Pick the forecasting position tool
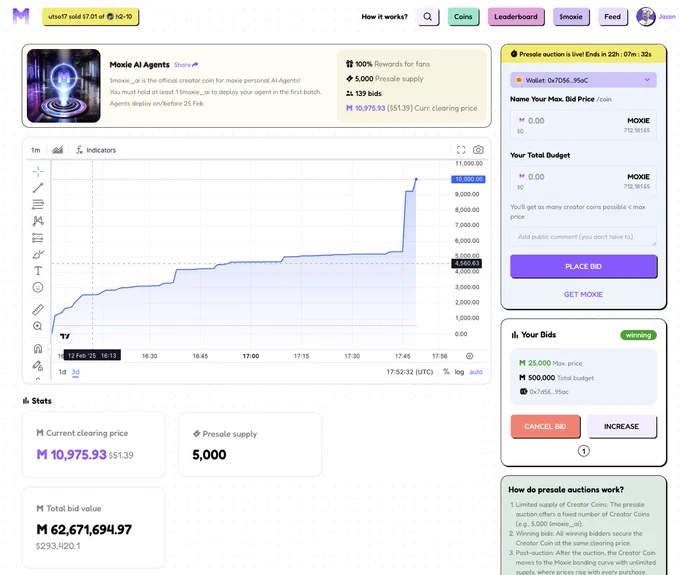The image size is (680, 575). (38, 238)
